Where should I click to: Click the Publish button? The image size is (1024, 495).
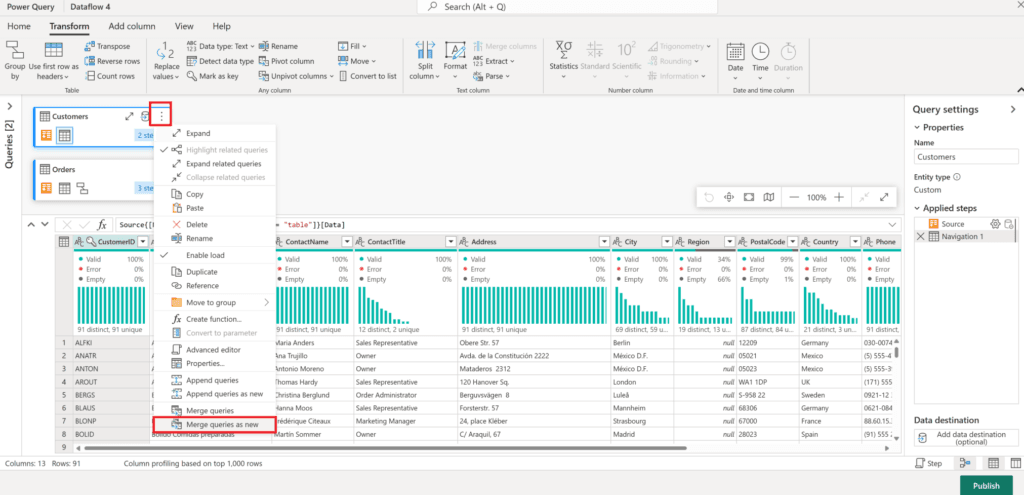tap(986, 485)
